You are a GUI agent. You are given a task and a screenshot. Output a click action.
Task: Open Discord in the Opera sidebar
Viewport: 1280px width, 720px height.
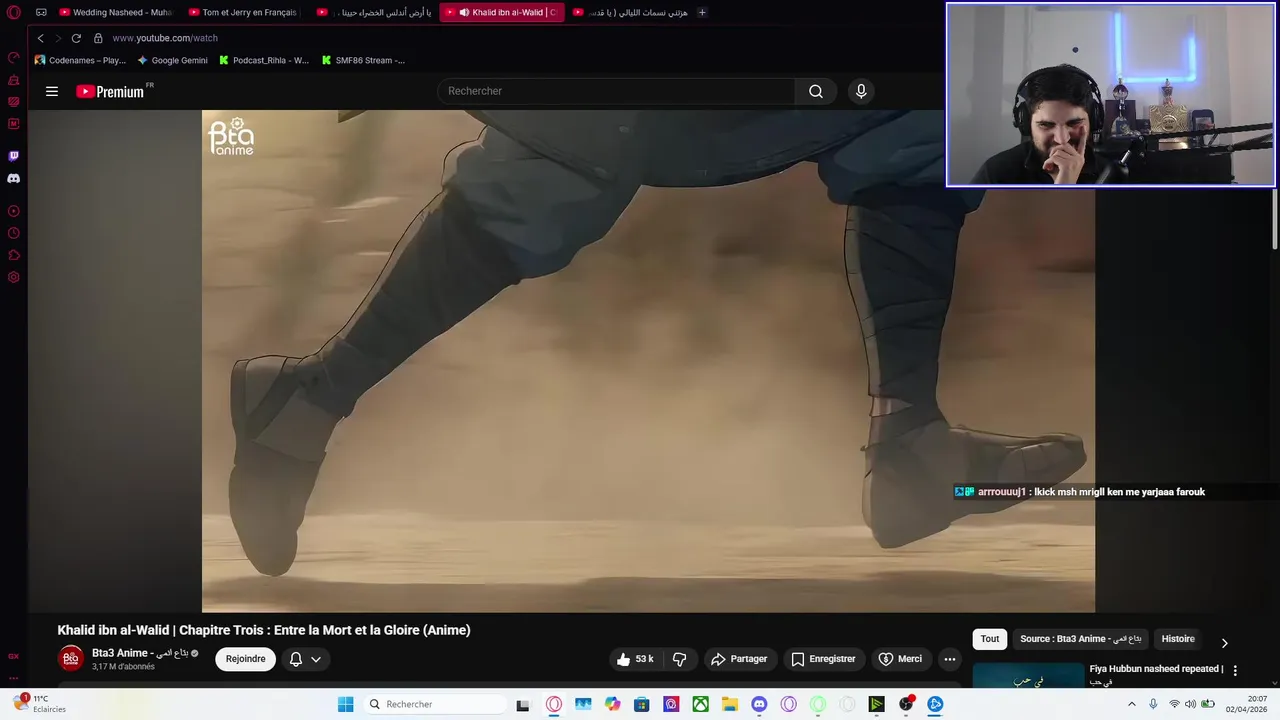click(x=14, y=178)
